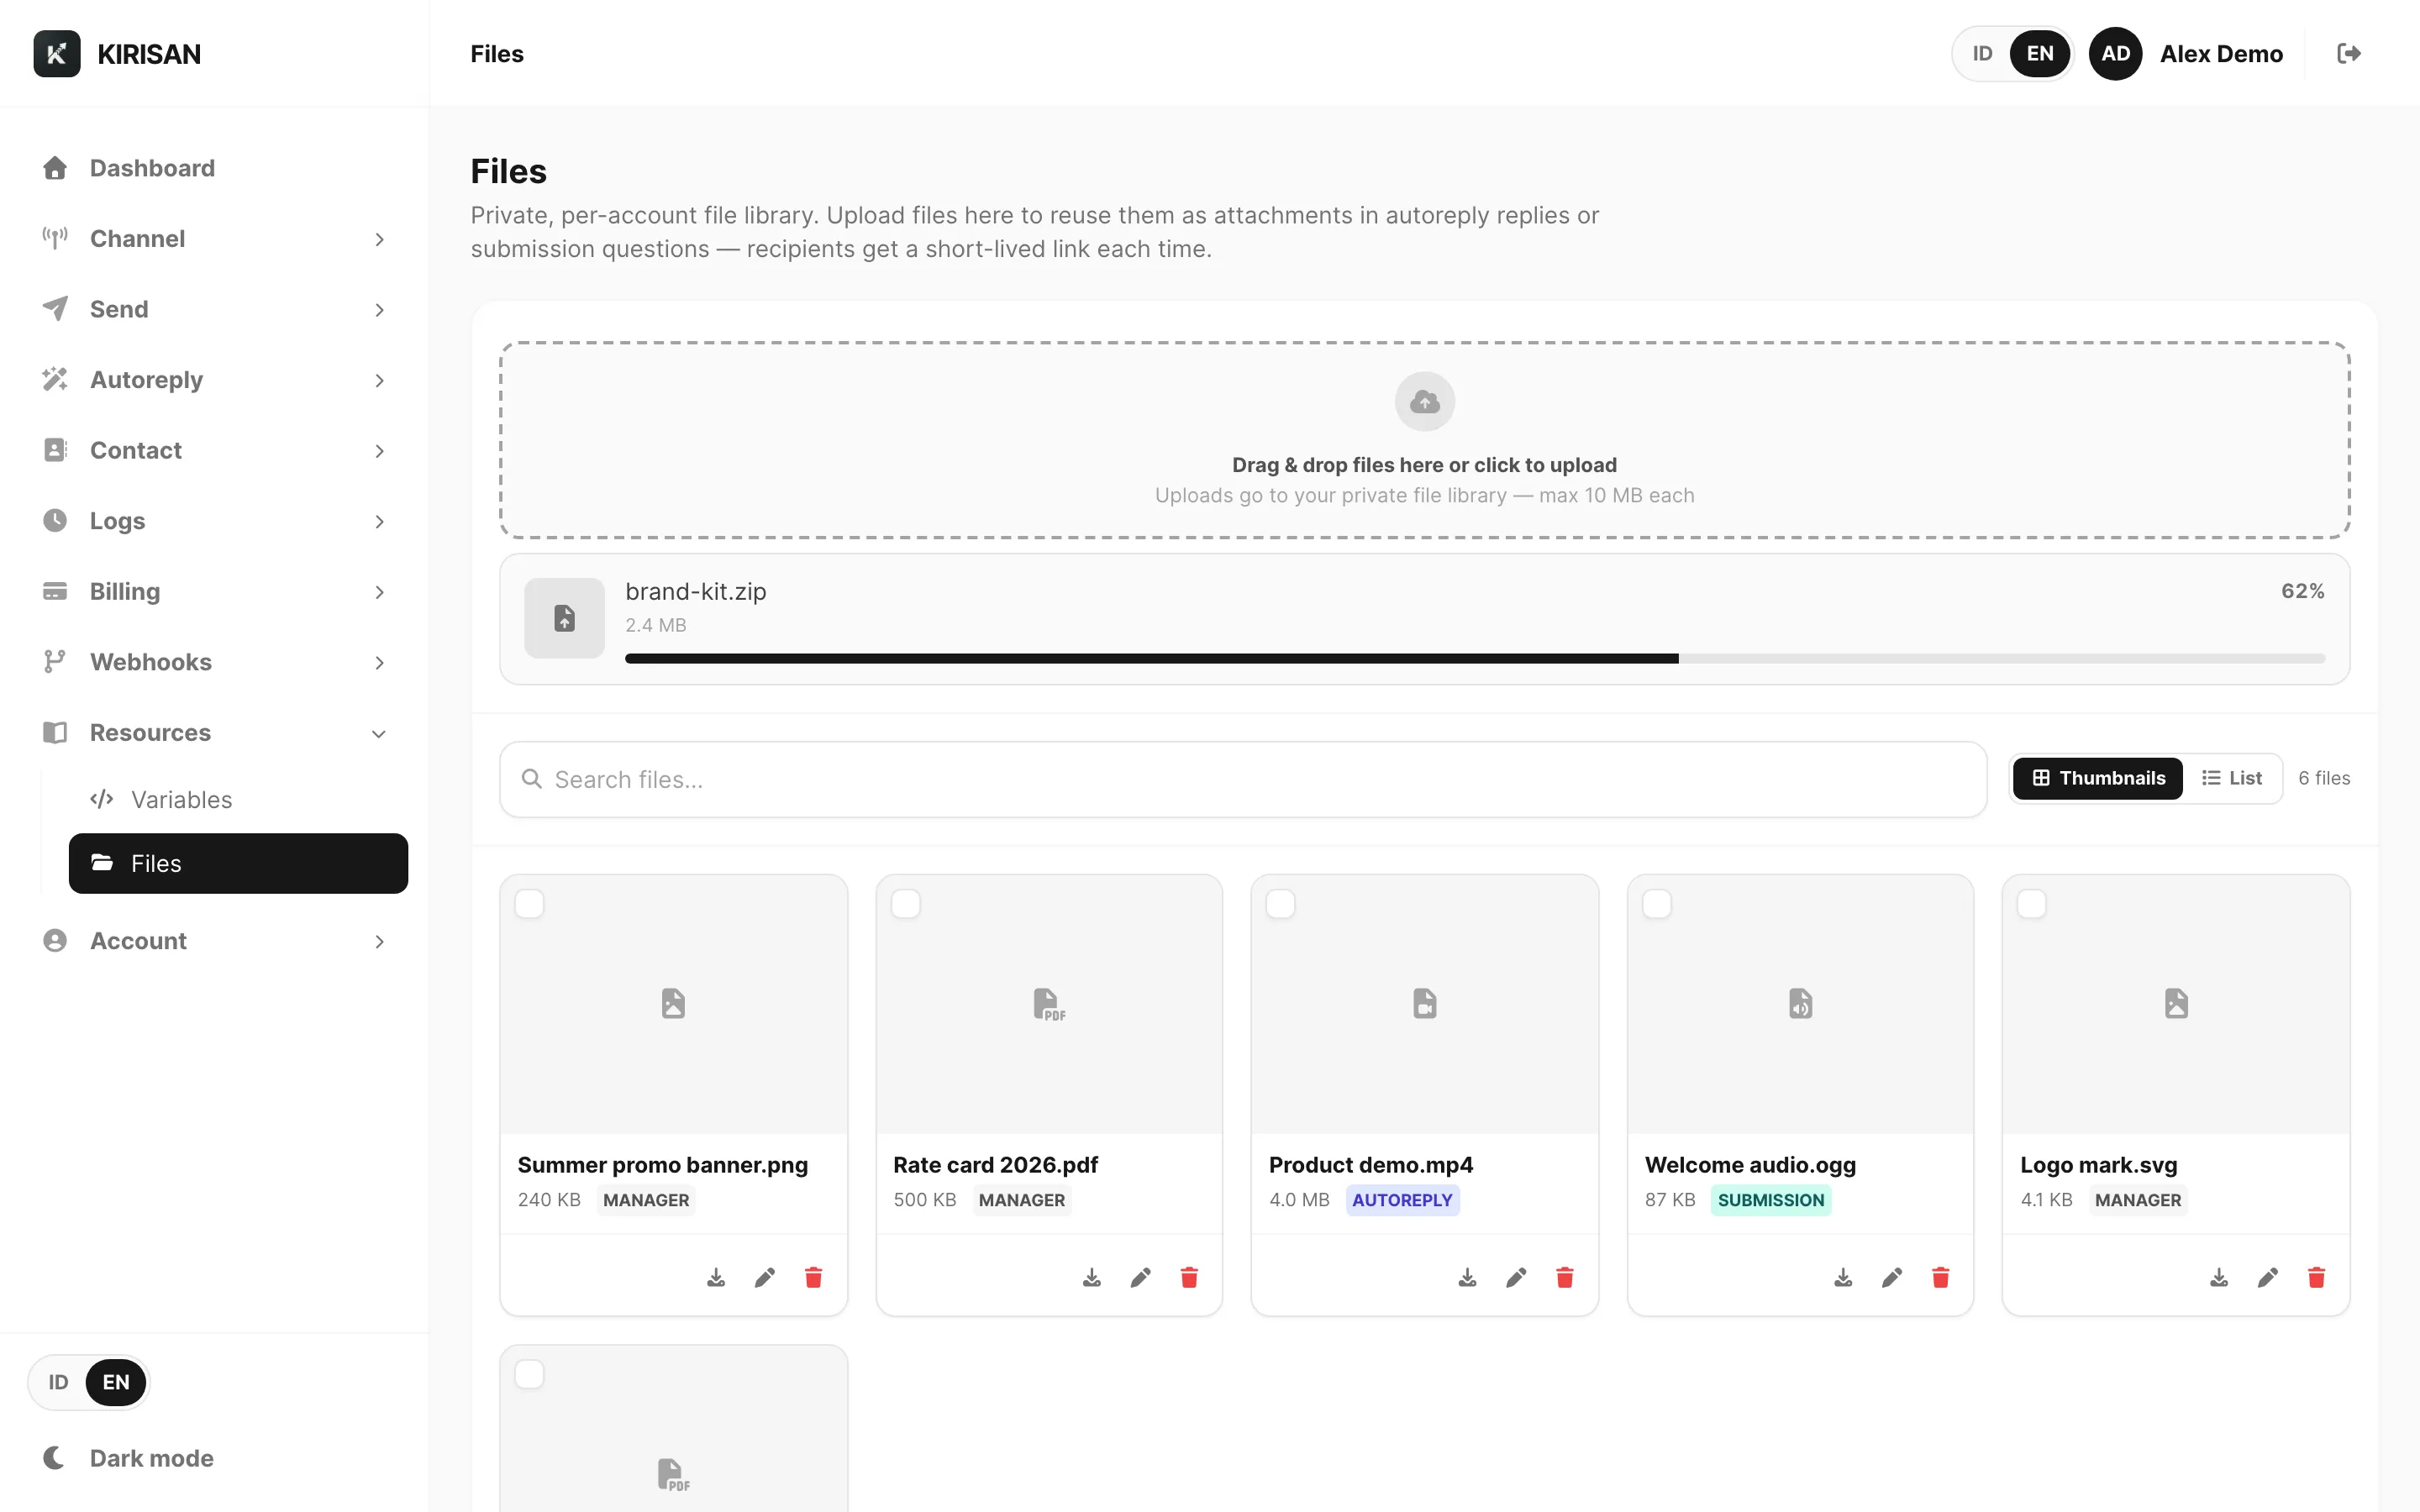2420x1512 pixels.
Task: Select Rate card 2026.pdf checkbox
Action: 905,904
